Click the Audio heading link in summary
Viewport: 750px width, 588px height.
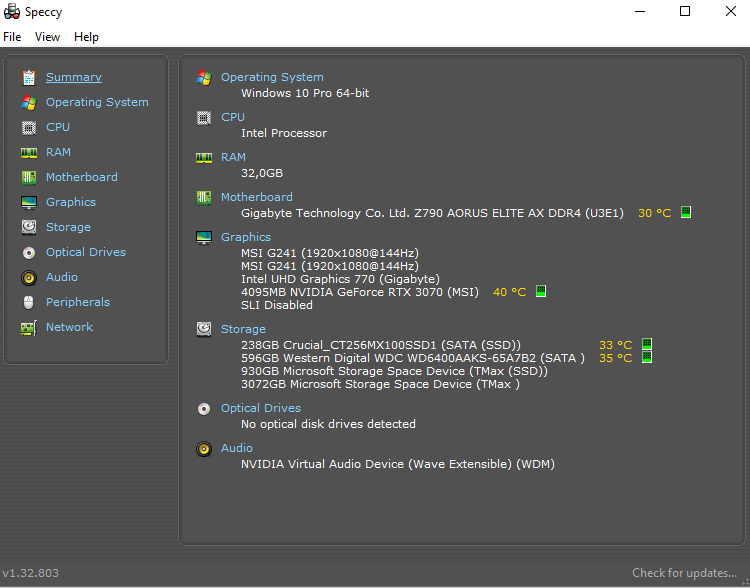[237, 448]
